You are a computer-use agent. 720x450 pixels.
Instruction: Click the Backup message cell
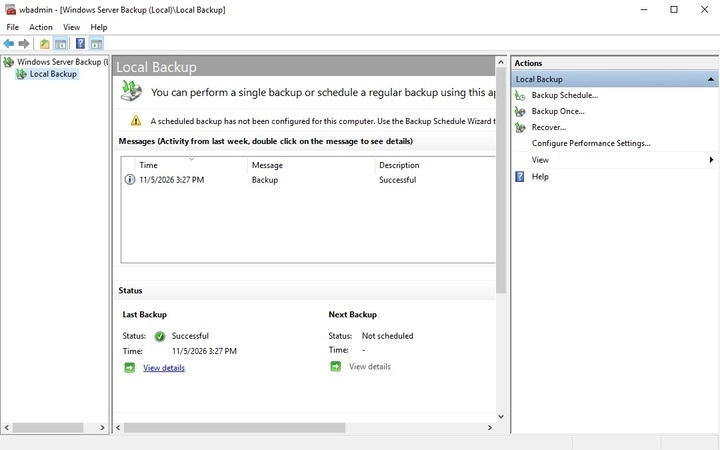[x=265, y=180]
